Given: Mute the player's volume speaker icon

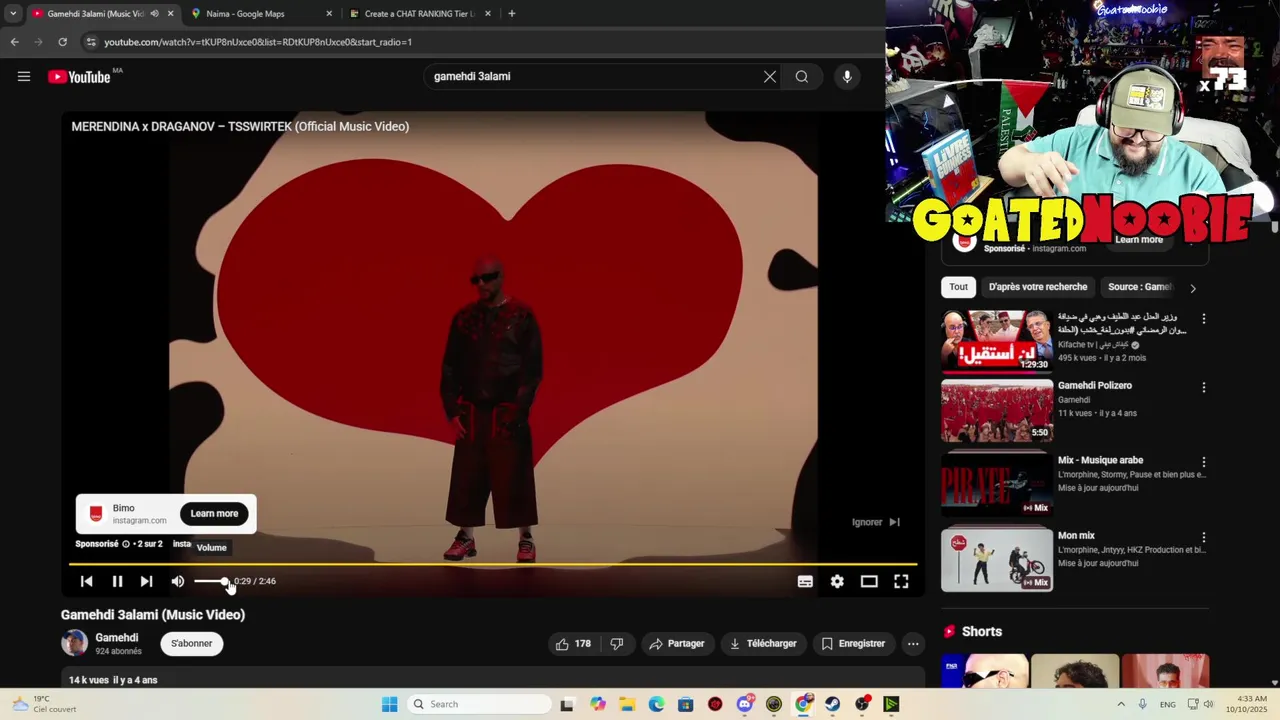Looking at the screenshot, I should (x=178, y=581).
